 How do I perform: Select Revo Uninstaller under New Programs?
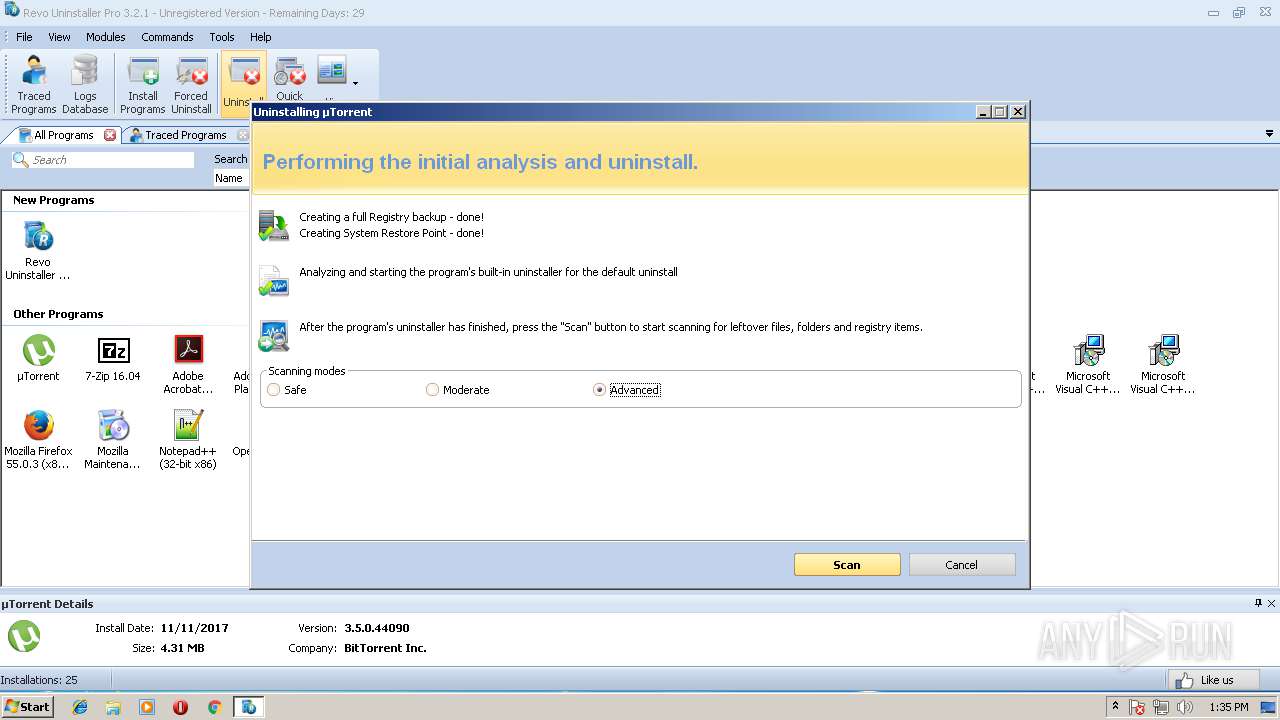(x=38, y=251)
